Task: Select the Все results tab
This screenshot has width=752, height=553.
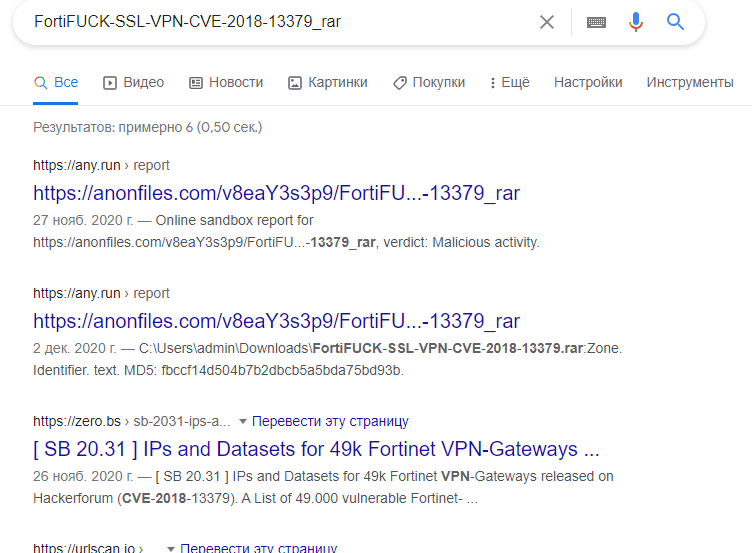Action: (x=56, y=82)
